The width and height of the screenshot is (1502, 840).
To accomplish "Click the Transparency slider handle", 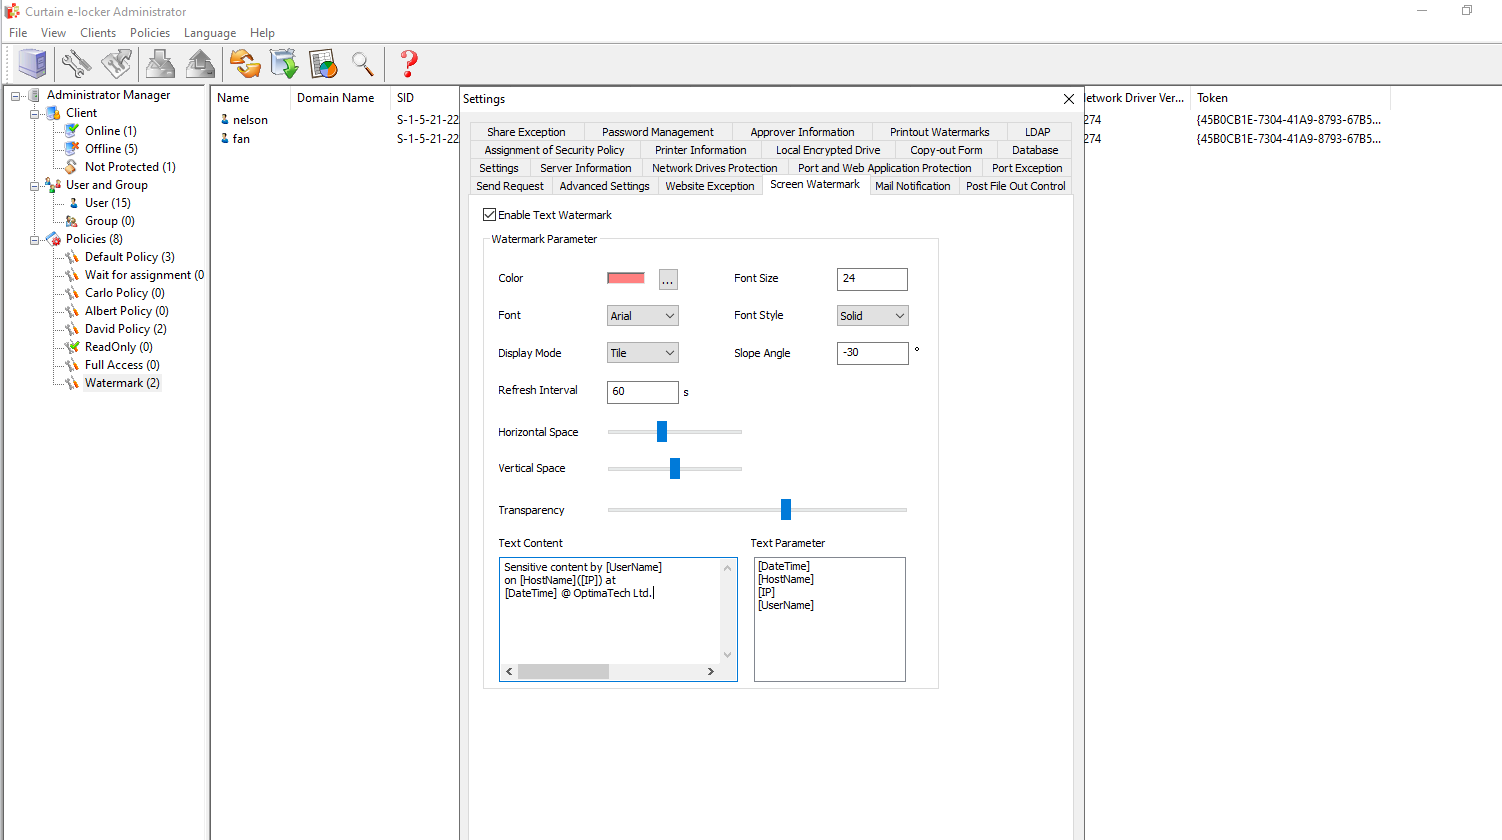I will 786,510.
